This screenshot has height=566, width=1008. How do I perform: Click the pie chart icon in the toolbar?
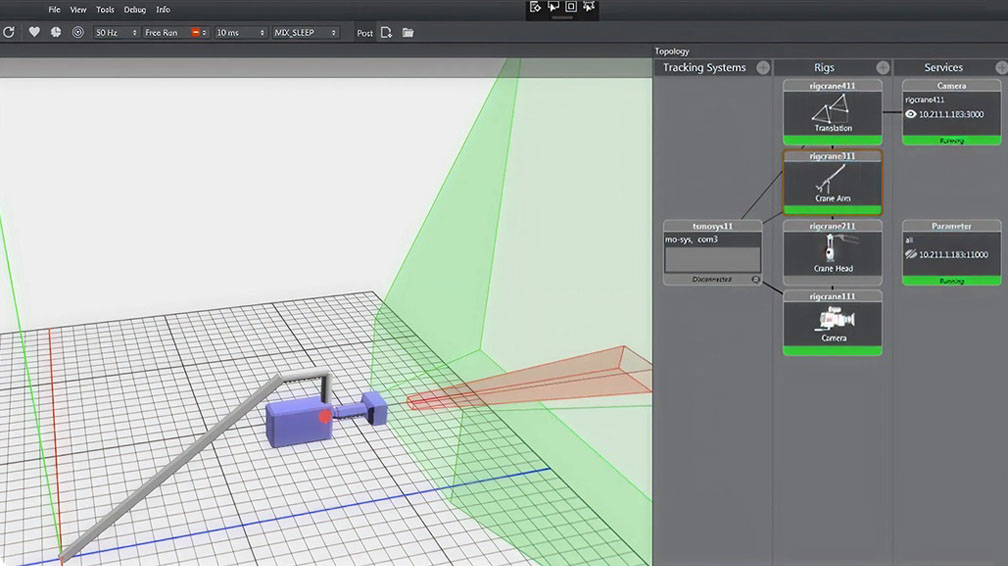pyautogui.click(x=55, y=32)
